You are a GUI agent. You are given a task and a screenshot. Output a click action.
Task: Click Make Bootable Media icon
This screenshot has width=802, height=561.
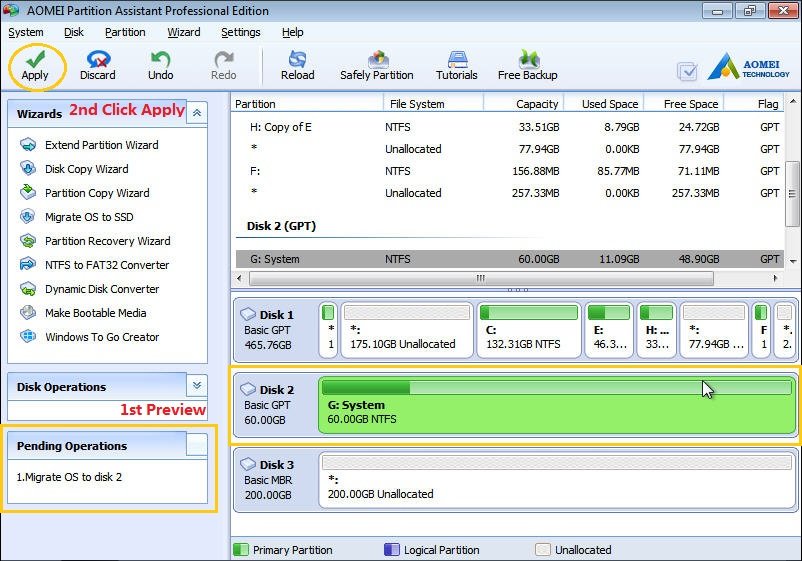[x=28, y=312]
